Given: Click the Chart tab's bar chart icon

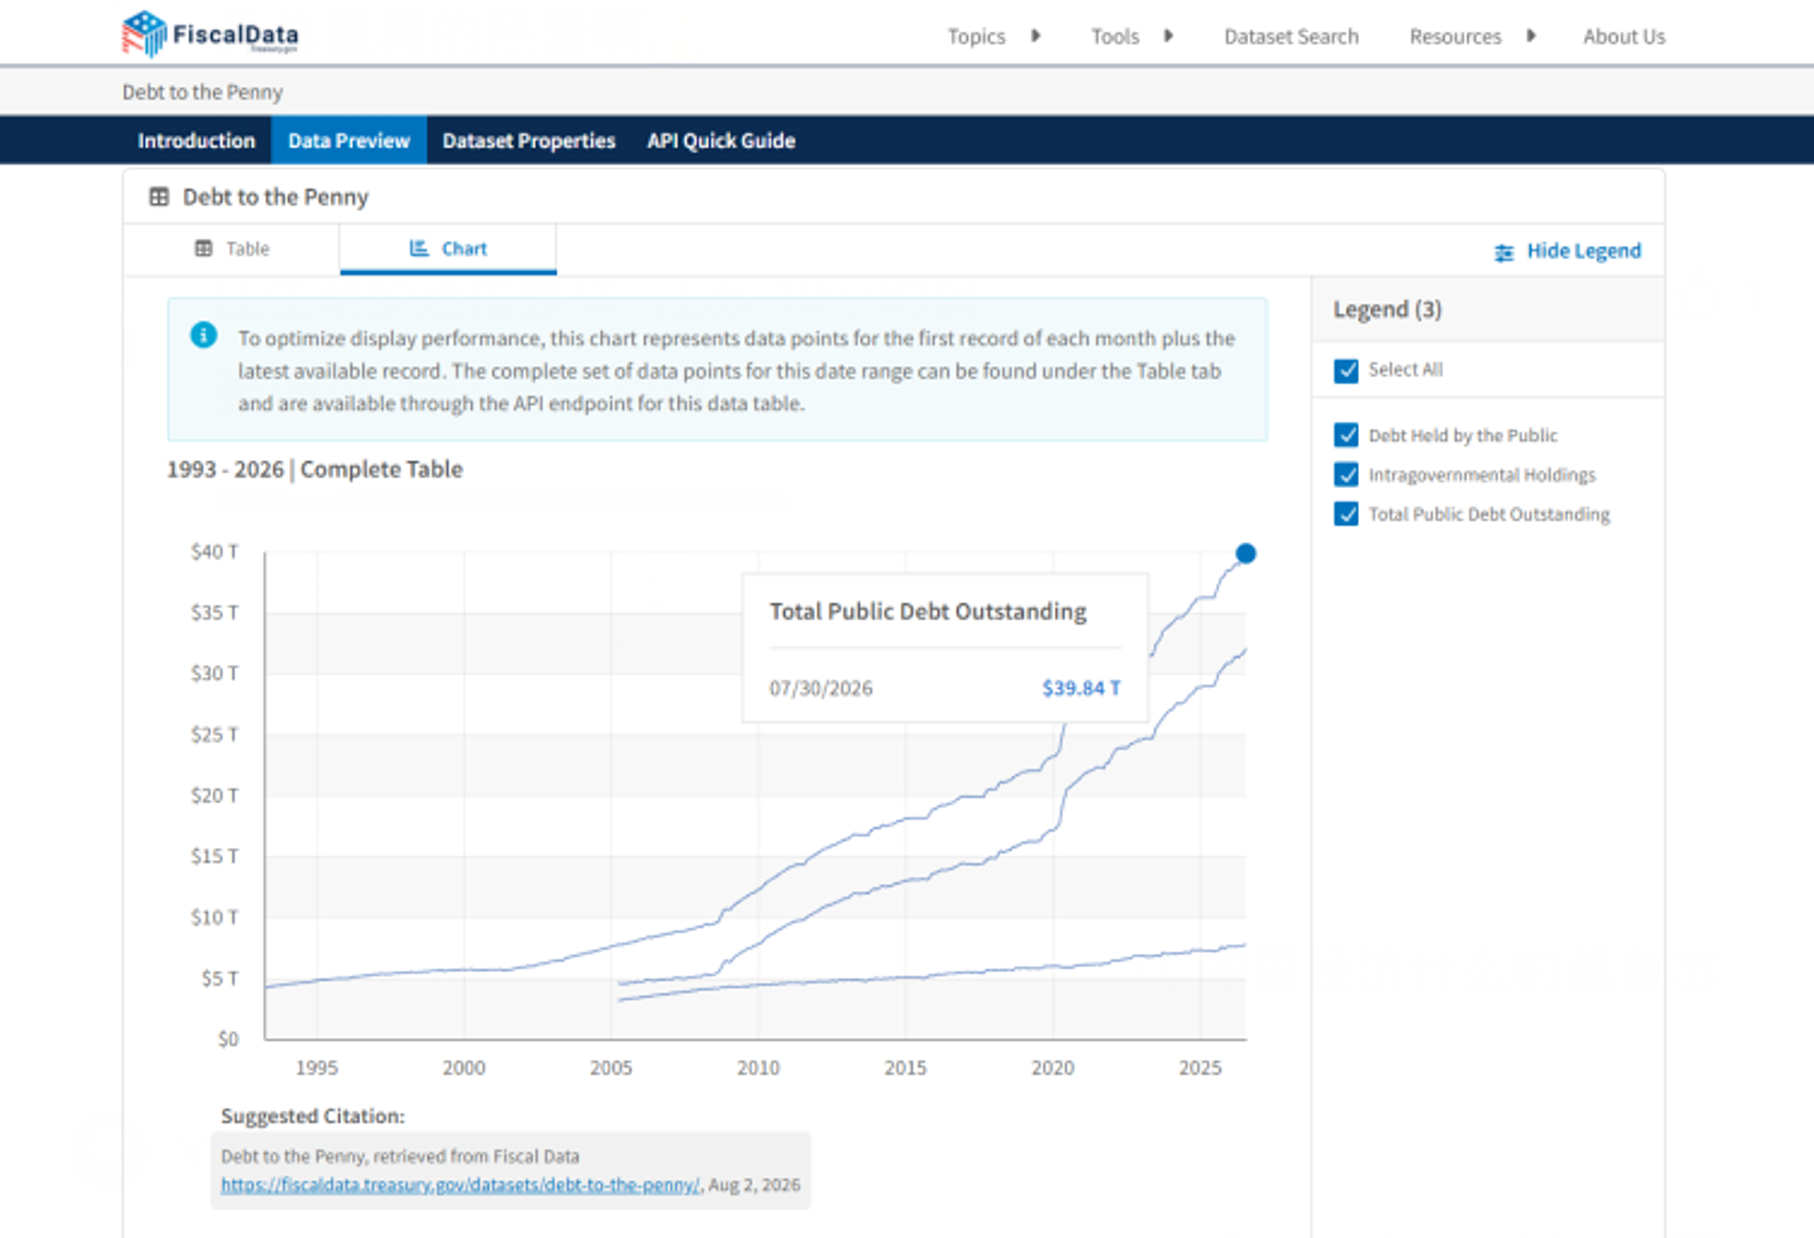Looking at the screenshot, I should pos(419,248).
